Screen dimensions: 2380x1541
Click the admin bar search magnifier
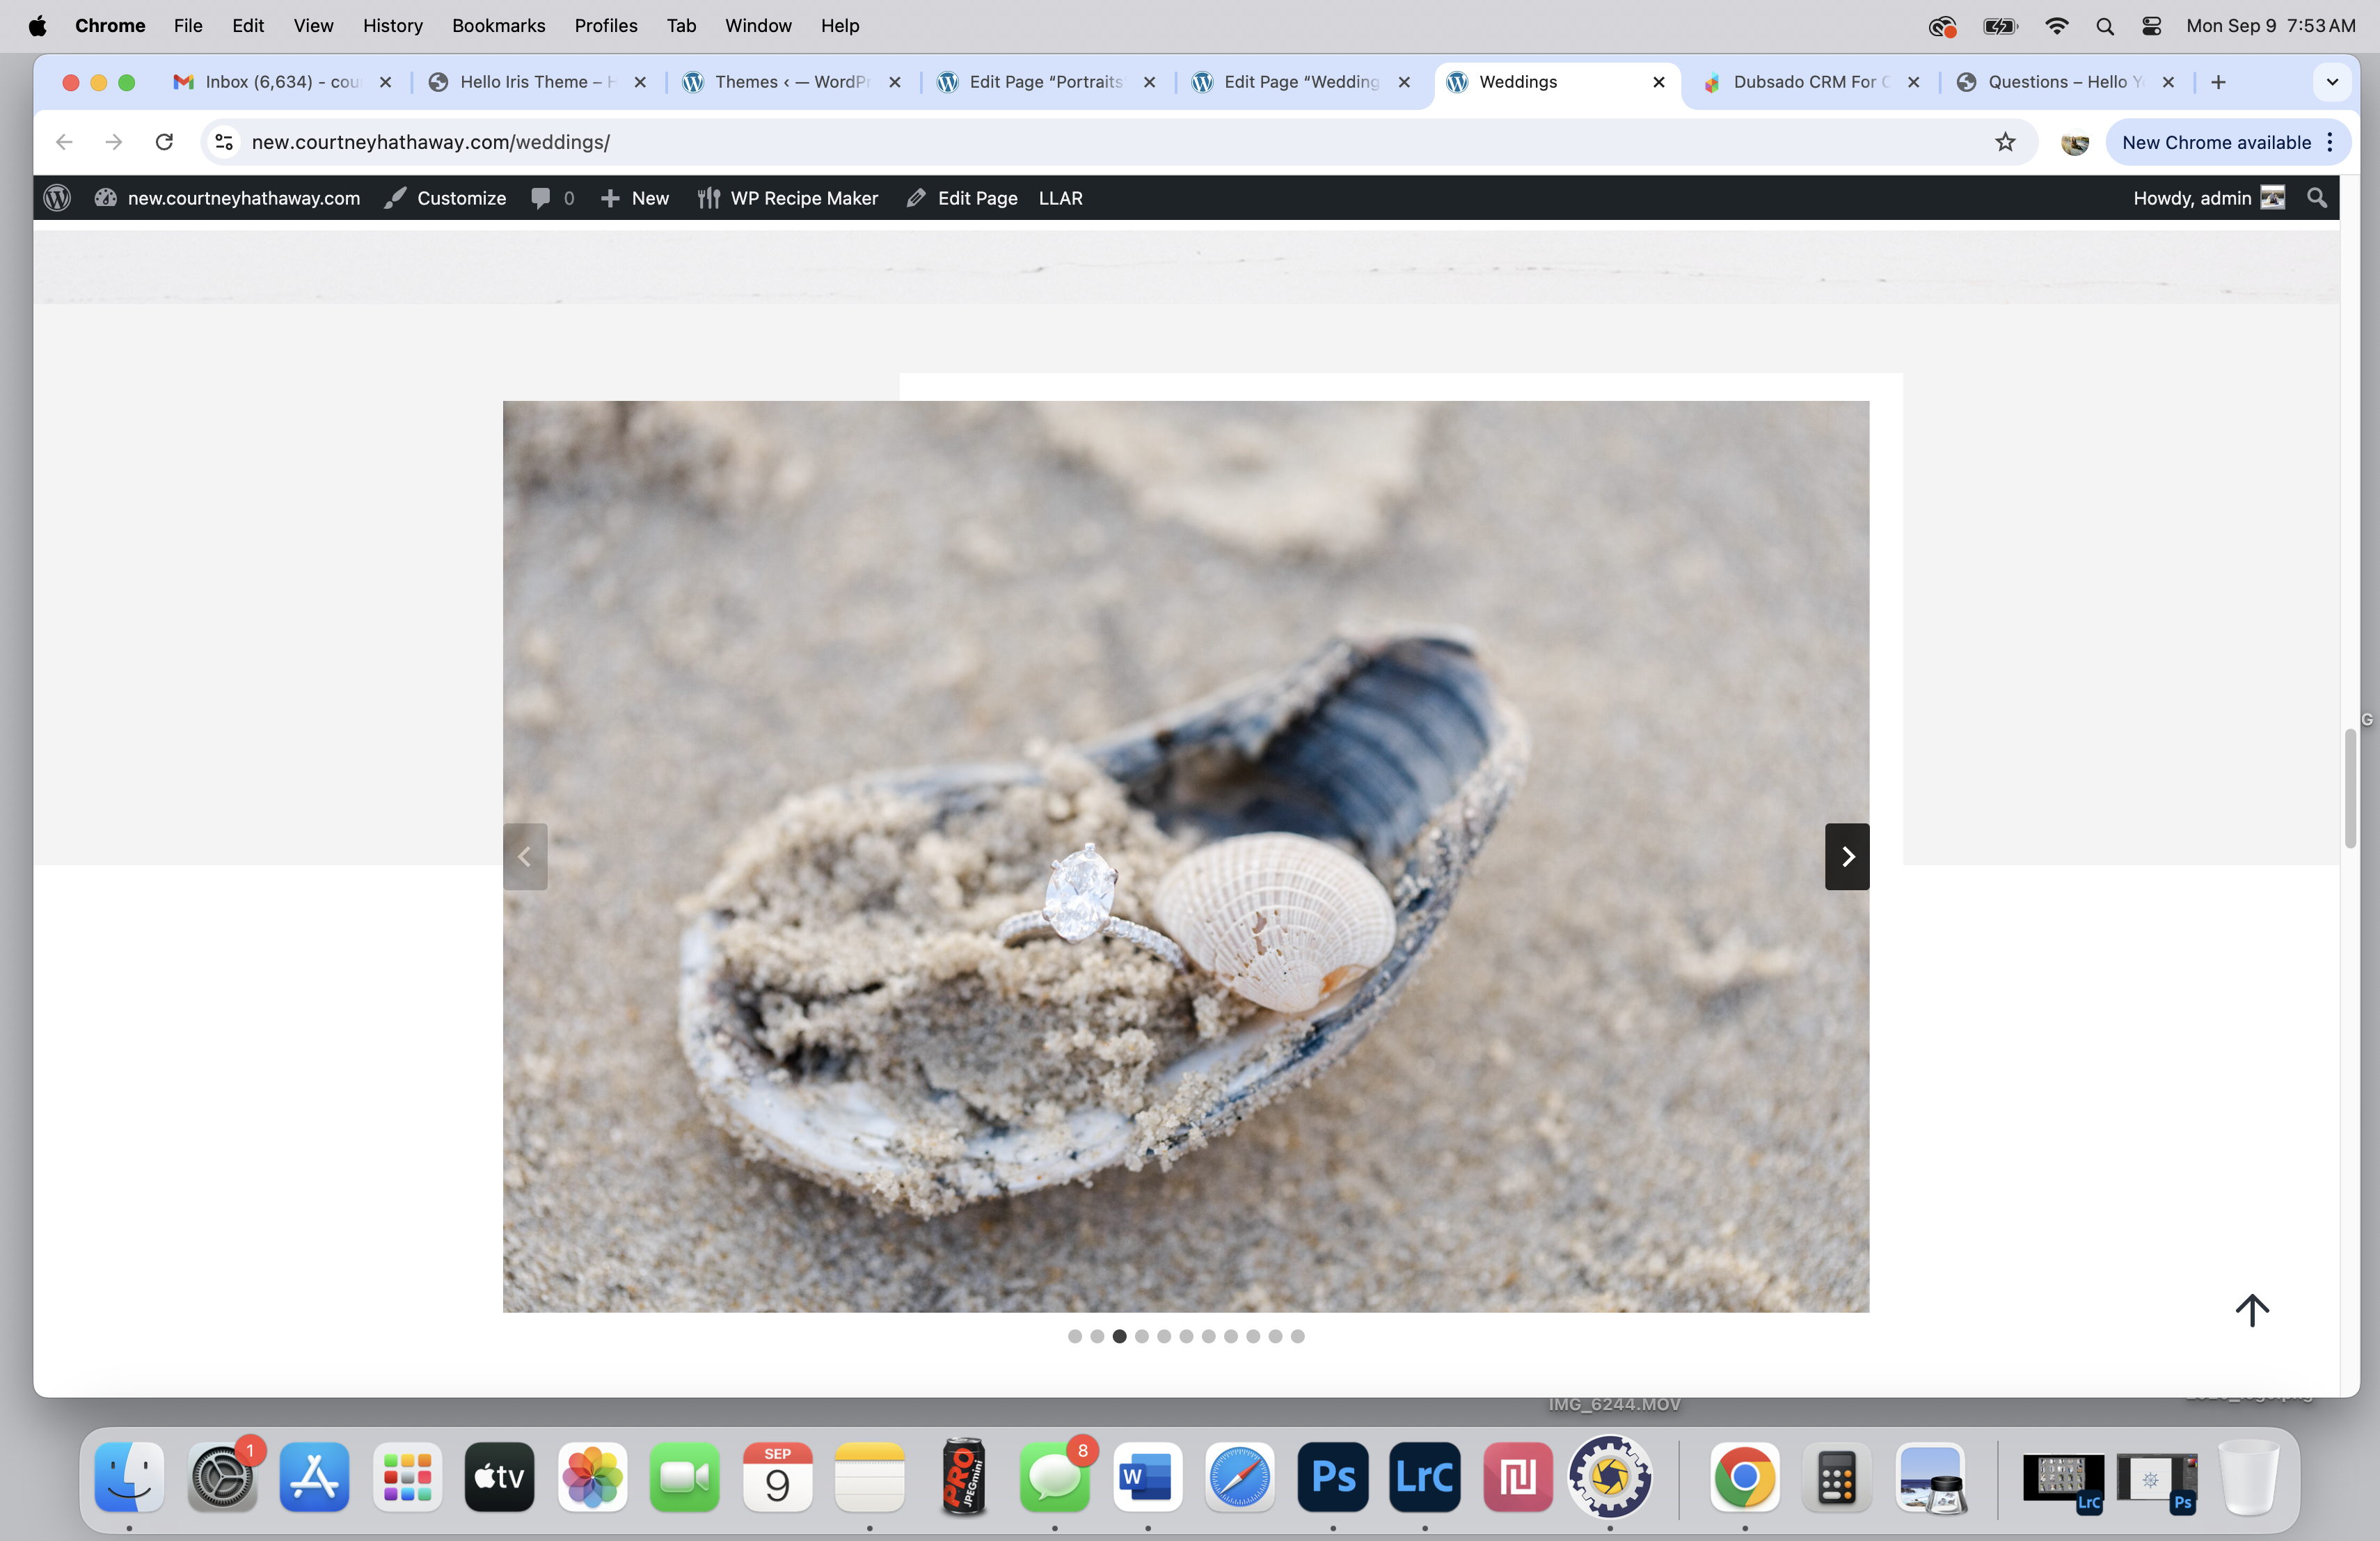(2316, 198)
